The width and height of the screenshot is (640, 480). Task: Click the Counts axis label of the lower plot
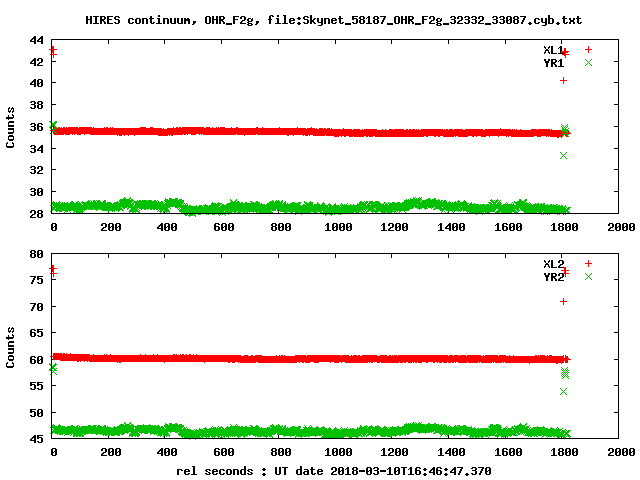point(10,347)
